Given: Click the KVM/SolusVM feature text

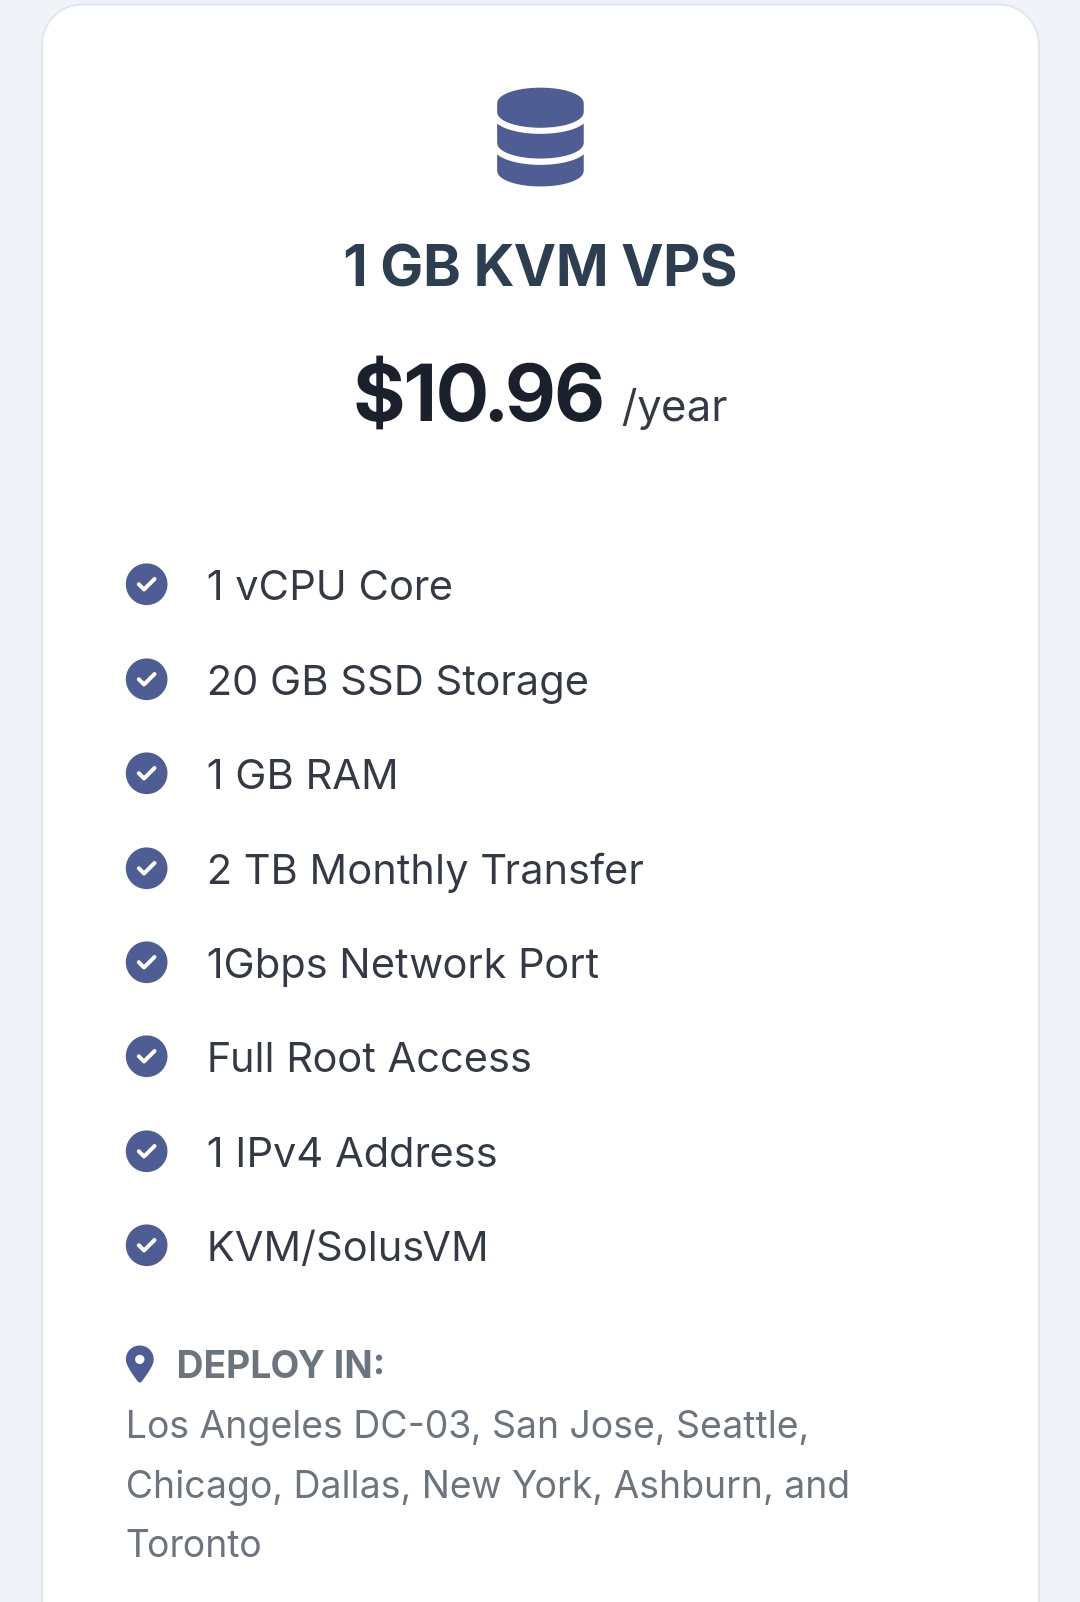Looking at the screenshot, I should tap(347, 1247).
